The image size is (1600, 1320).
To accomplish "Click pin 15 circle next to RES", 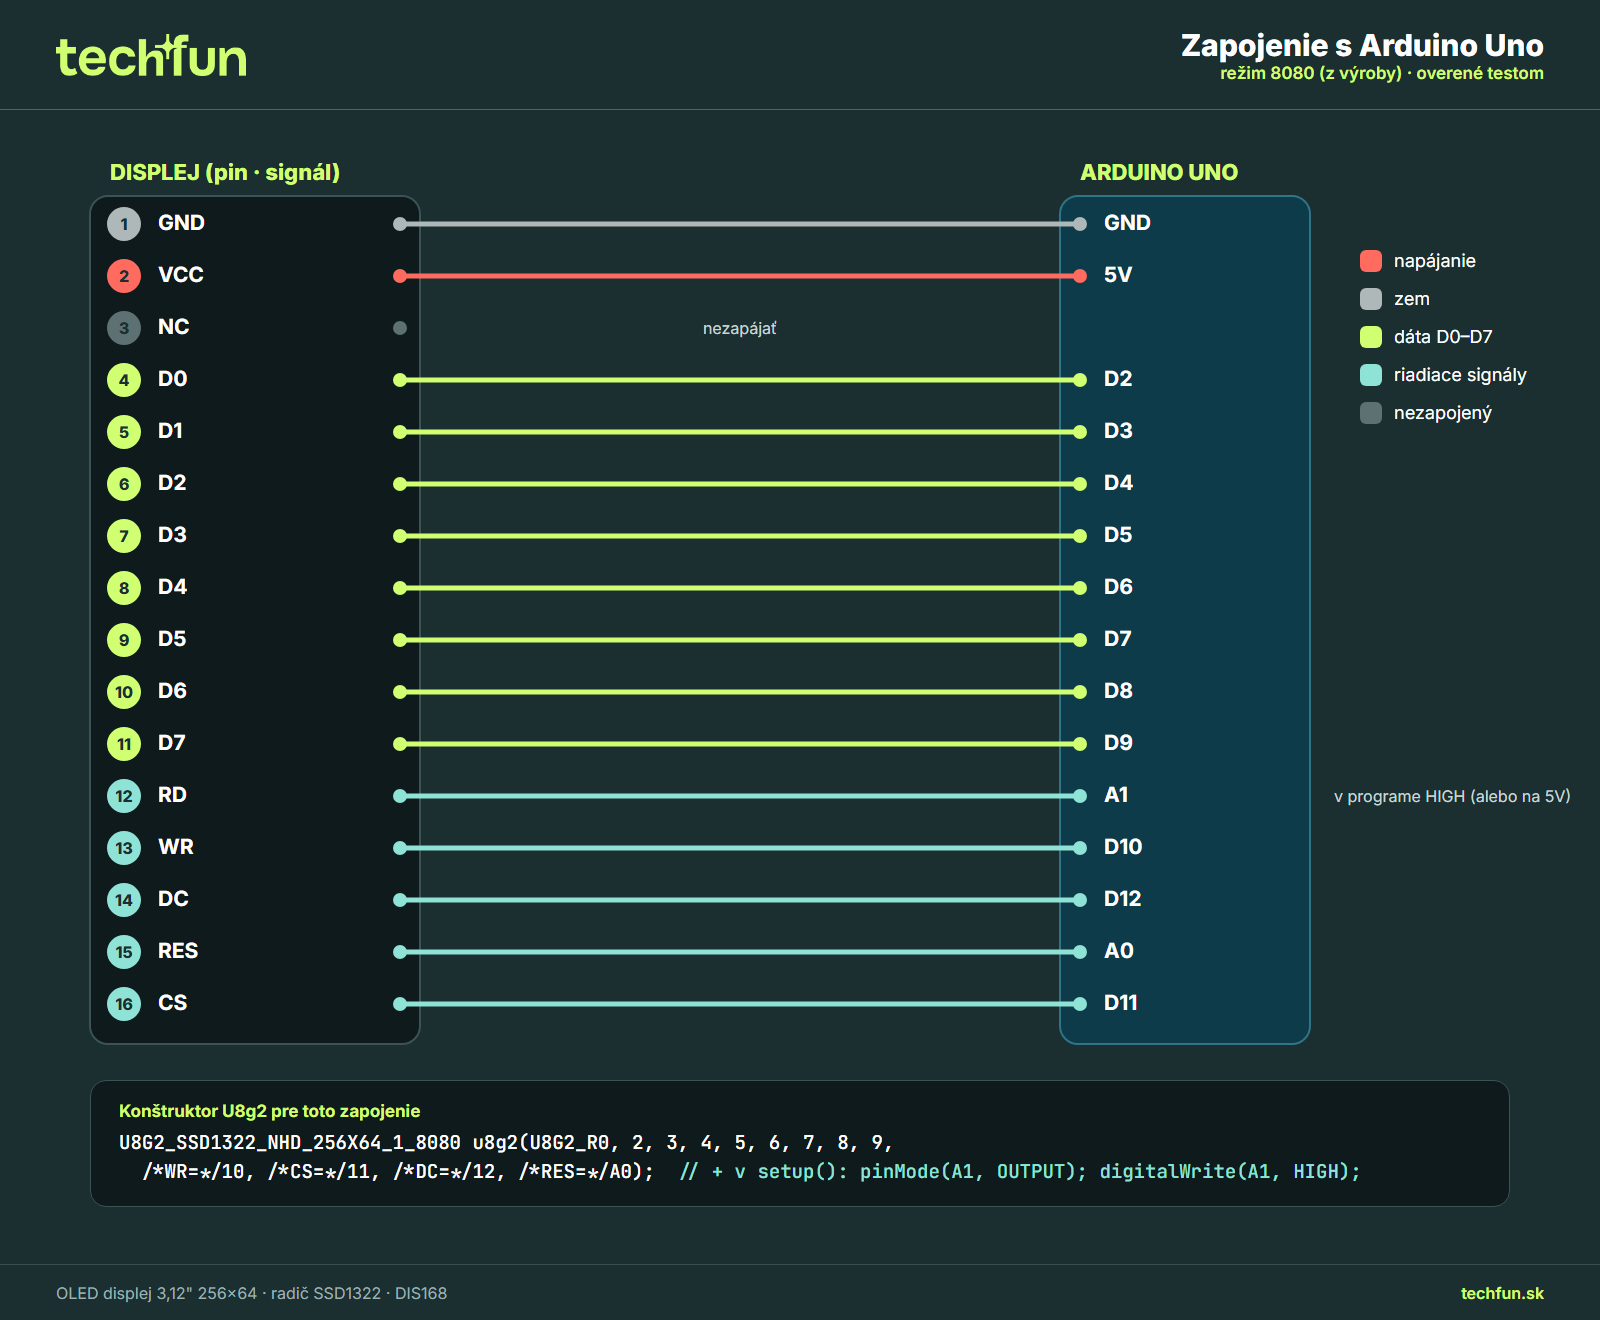I will 124,952.
